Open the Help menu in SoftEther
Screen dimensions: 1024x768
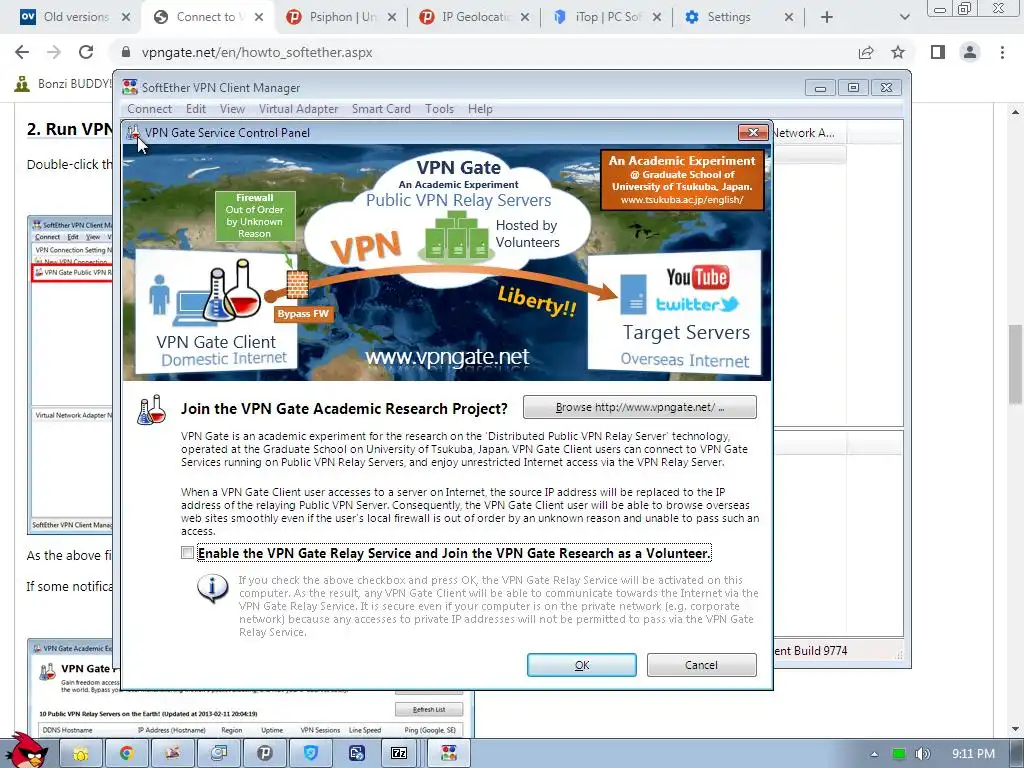point(480,109)
